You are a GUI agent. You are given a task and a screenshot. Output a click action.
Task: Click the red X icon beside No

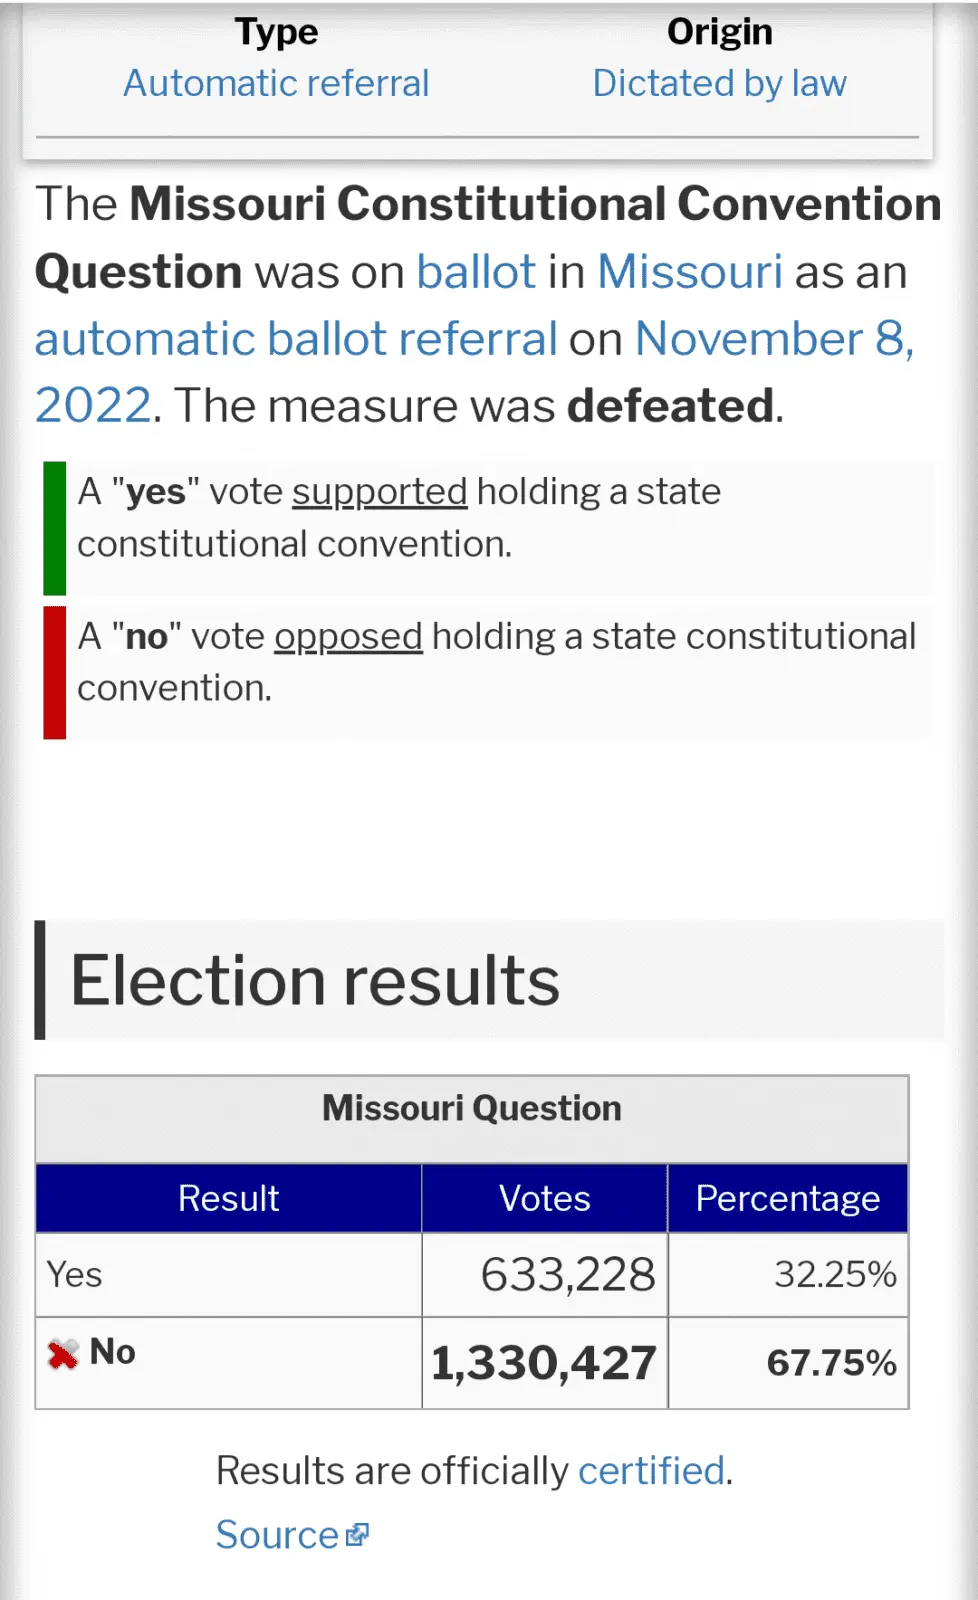63,1354
